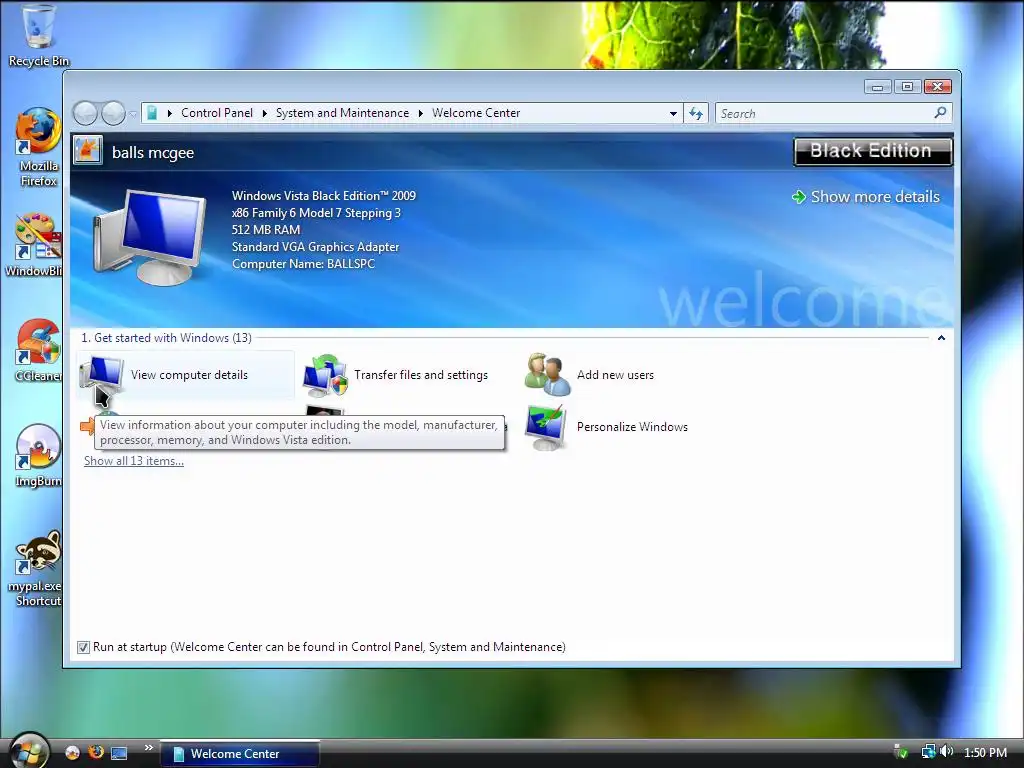Click the volume speaker tray icon
Image resolution: width=1024 pixels, height=768 pixels.
[x=947, y=752]
